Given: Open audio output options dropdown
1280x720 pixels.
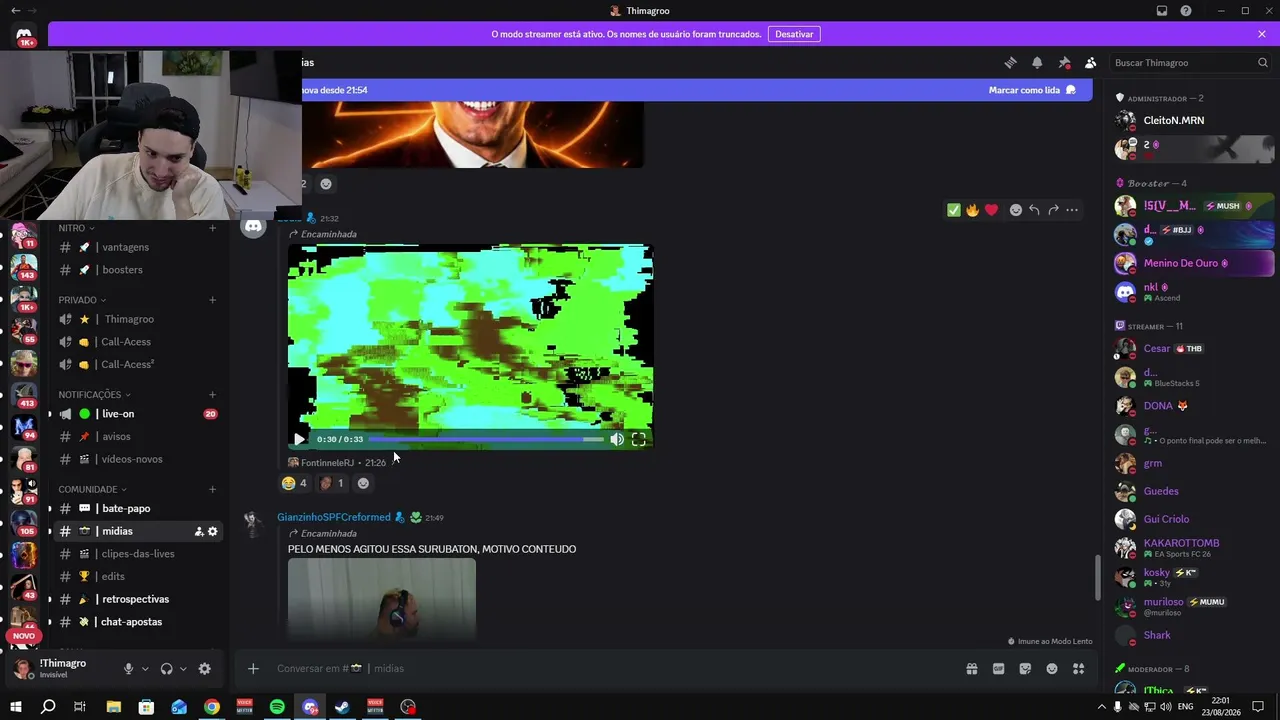Looking at the screenshot, I should (x=183, y=669).
